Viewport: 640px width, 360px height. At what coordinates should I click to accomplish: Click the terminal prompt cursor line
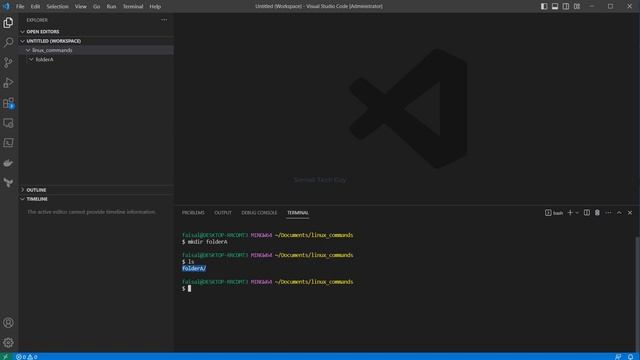tap(187, 289)
